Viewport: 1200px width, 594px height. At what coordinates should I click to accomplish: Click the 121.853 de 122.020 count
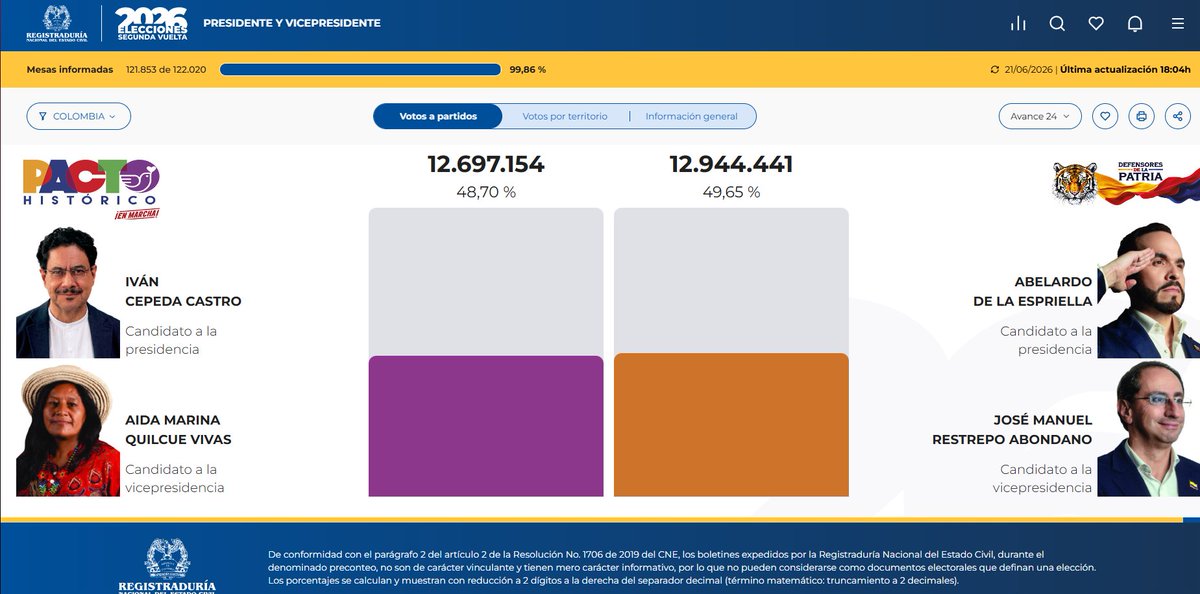(x=166, y=70)
